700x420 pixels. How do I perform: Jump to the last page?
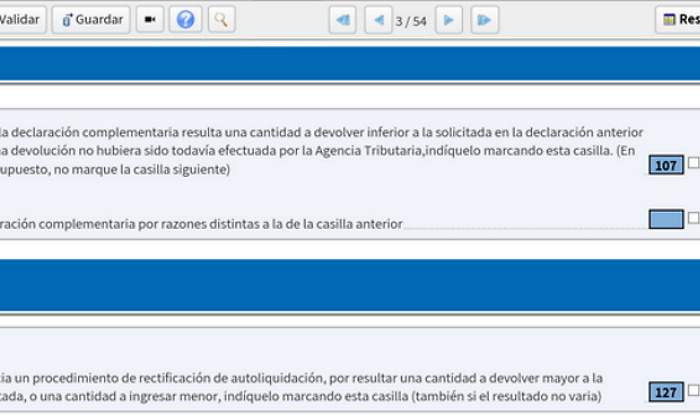click(x=484, y=20)
